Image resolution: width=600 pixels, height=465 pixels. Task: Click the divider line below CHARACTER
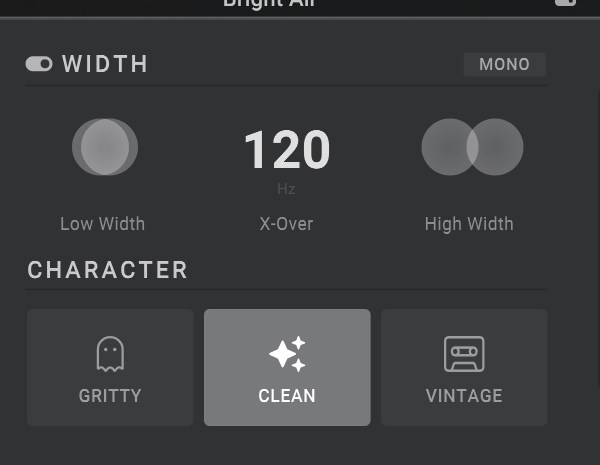click(x=286, y=290)
